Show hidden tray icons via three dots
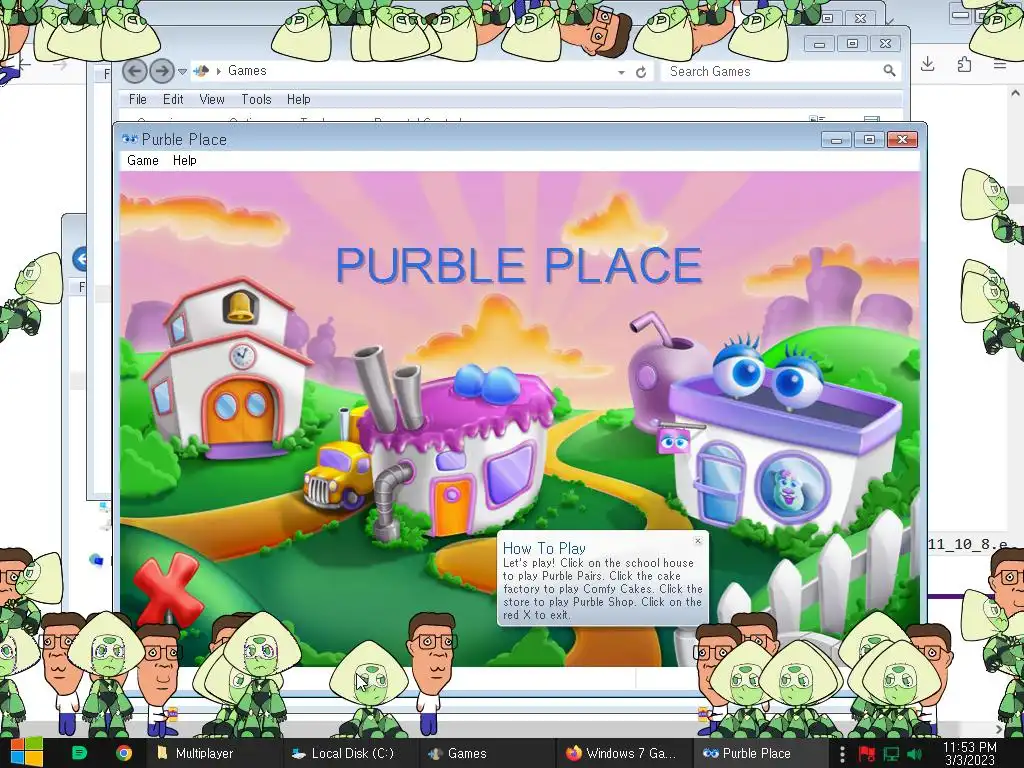Image resolution: width=1024 pixels, height=768 pixels. pyautogui.click(x=842, y=754)
